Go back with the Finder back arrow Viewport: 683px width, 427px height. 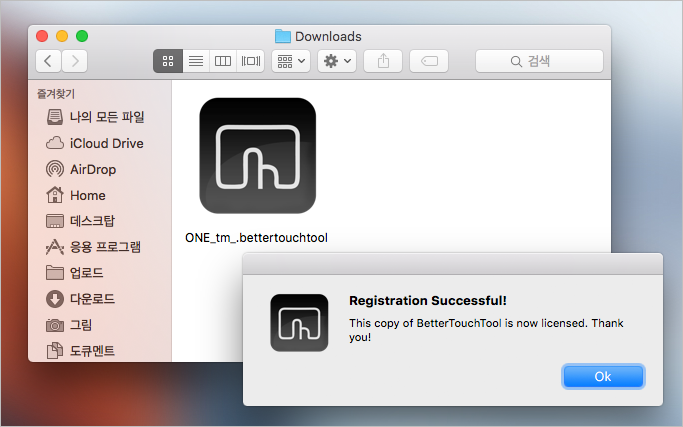click(48, 61)
